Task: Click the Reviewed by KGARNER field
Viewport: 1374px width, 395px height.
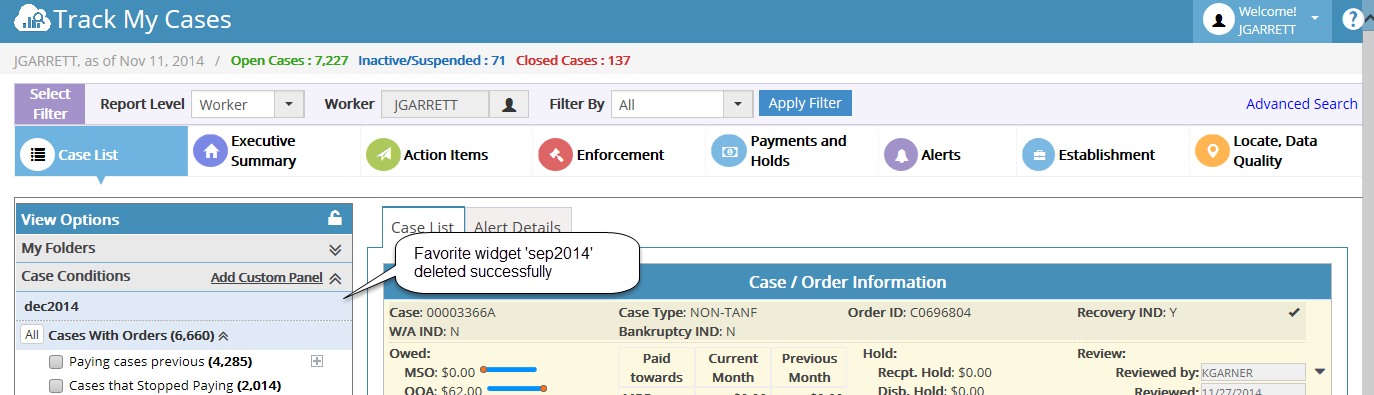Action: click(x=1253, y=372)
